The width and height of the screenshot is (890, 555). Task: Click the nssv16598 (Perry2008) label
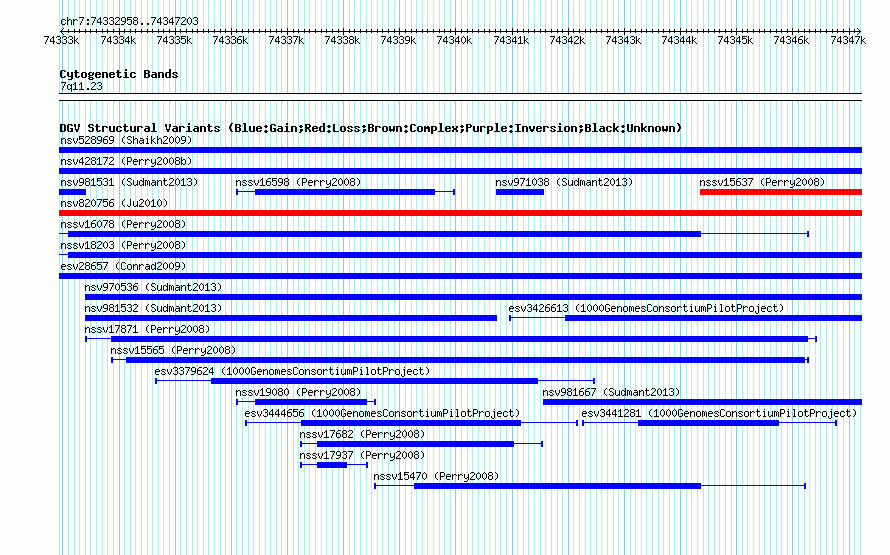click(x=298, y=182)
